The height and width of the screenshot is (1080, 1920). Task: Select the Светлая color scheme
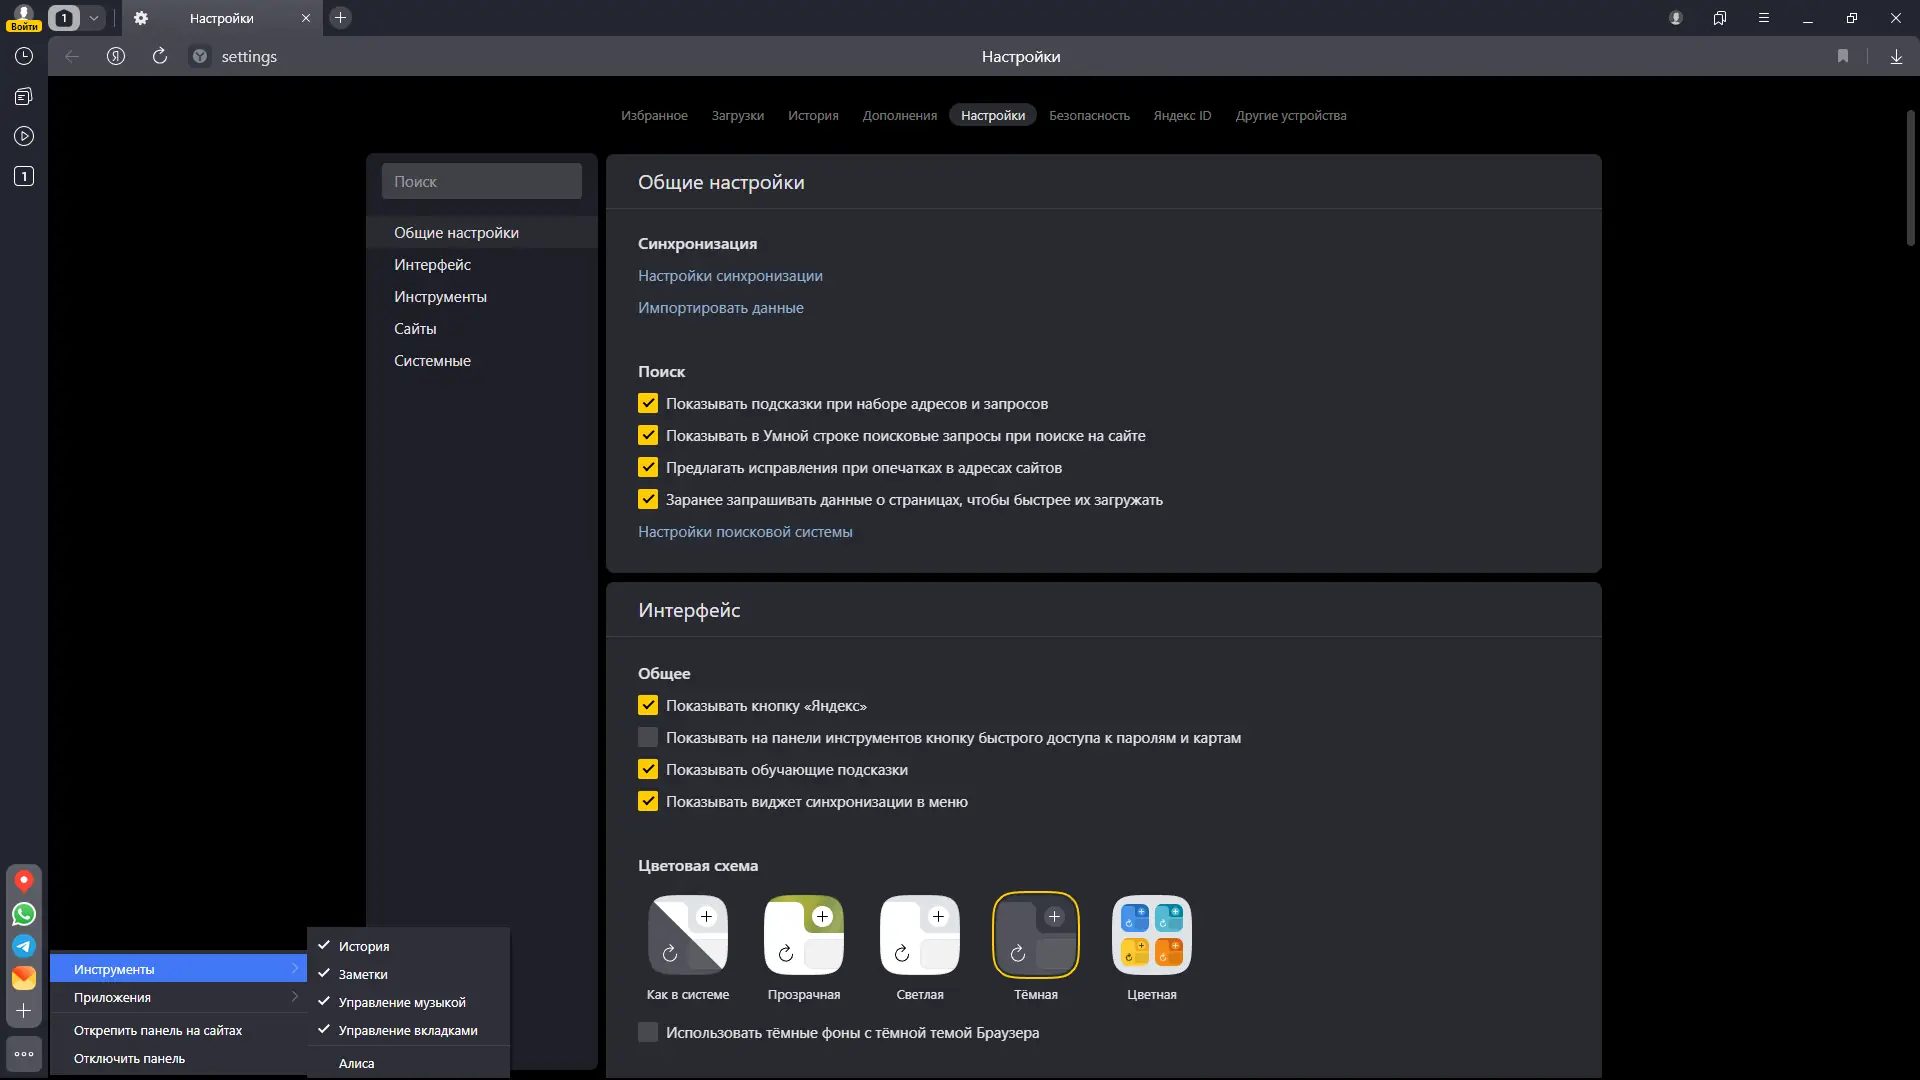point(919,936)
